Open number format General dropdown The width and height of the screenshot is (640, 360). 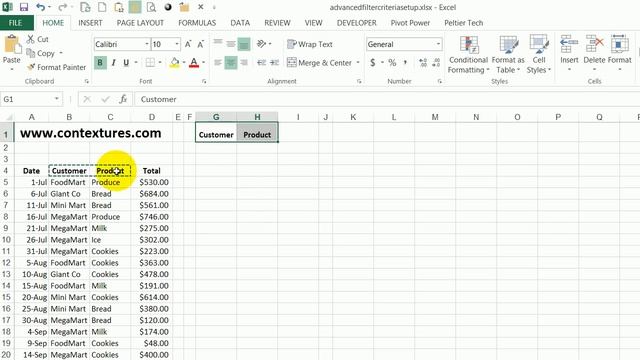pos(438,44)
